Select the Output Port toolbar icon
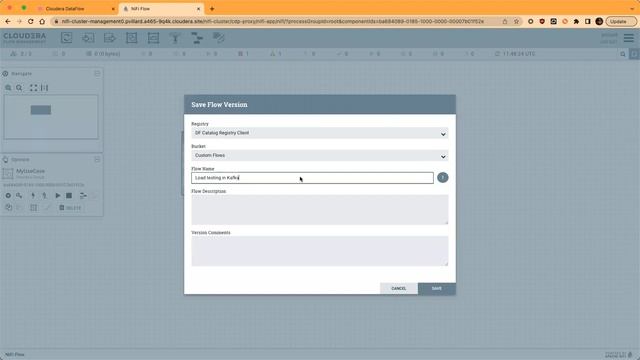 (x=110, y=38)
